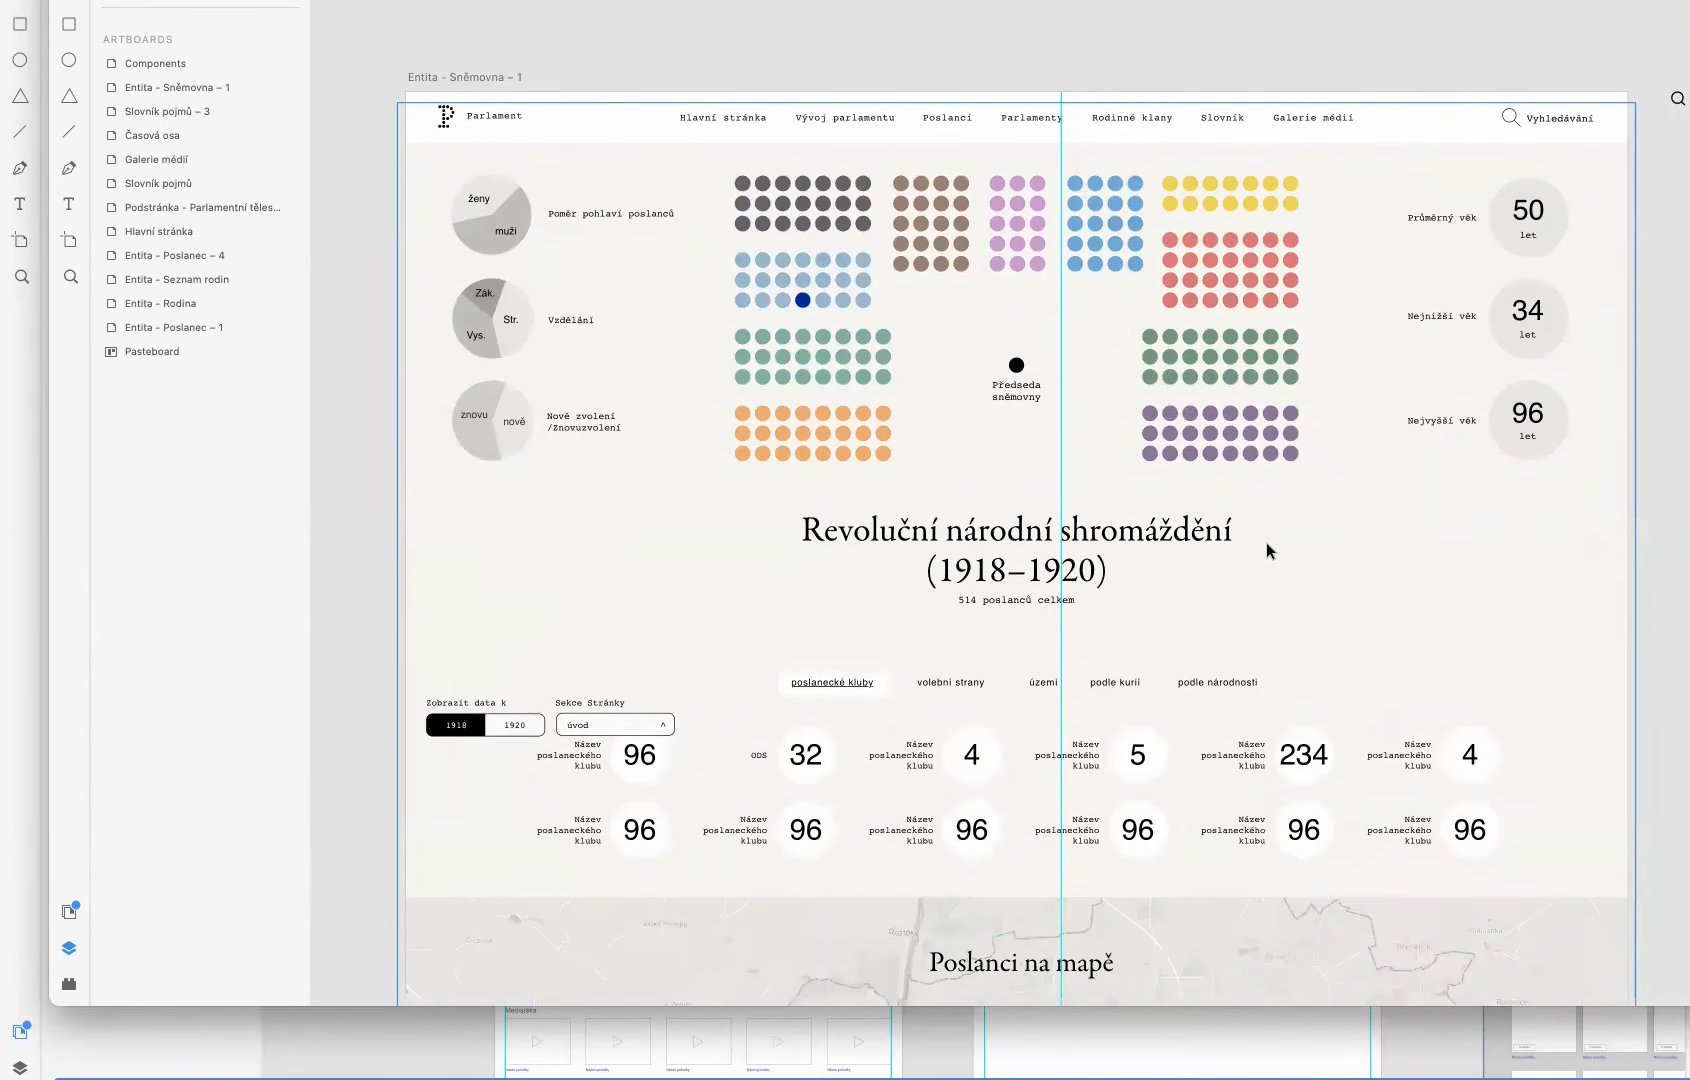Viewport: 1690px width, 1080px height.
Task: Open the úvod section dropdown
Action: 615,725
